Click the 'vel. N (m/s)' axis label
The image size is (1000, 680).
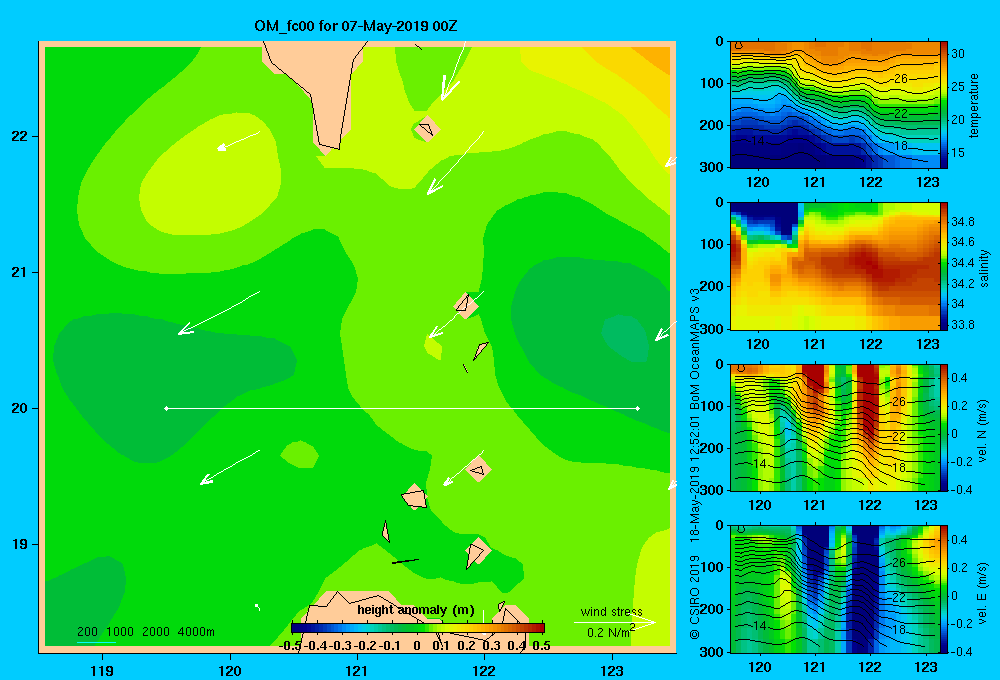983,431
